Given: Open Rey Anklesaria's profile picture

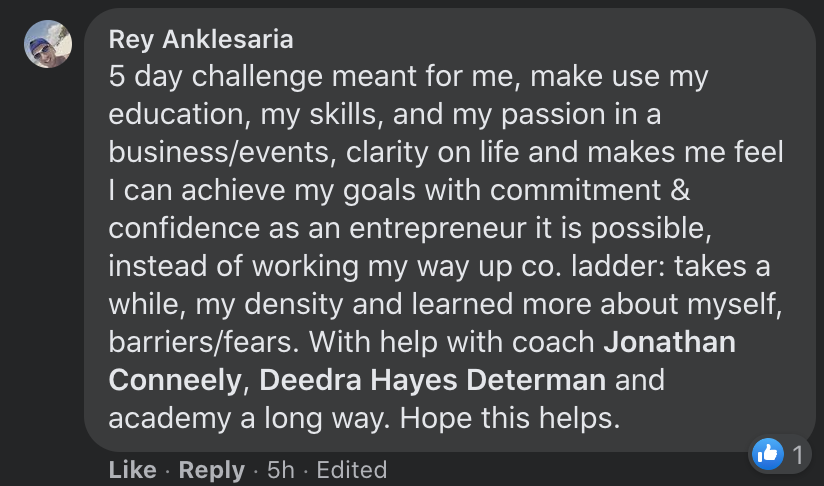Looking at the screenshot, I should [x=48, y=45].
